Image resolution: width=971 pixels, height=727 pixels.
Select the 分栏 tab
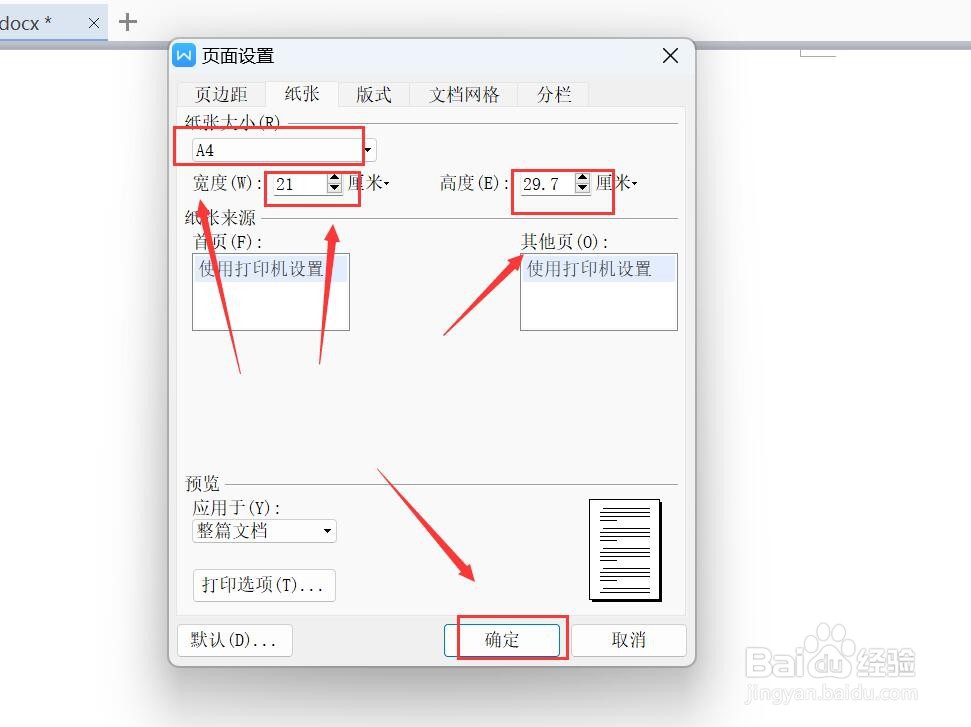553,94
